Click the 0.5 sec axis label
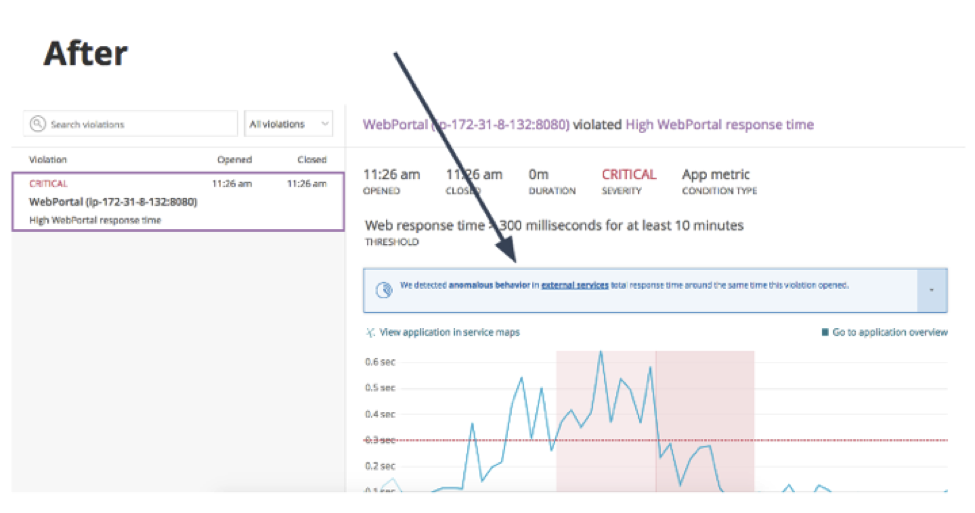Screen dimensions: 975x513 (x=380, y=388)
